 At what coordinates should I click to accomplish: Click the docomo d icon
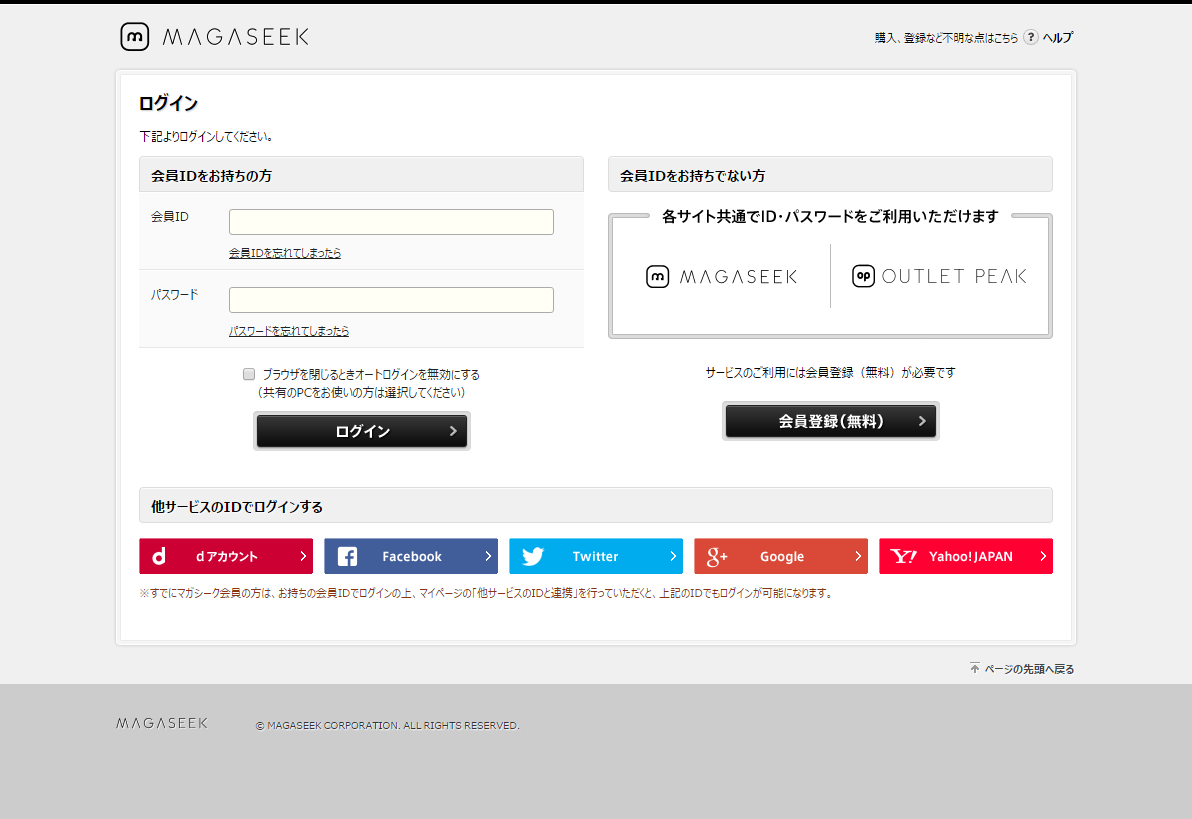pyautogui.click(x=159, y=557)
